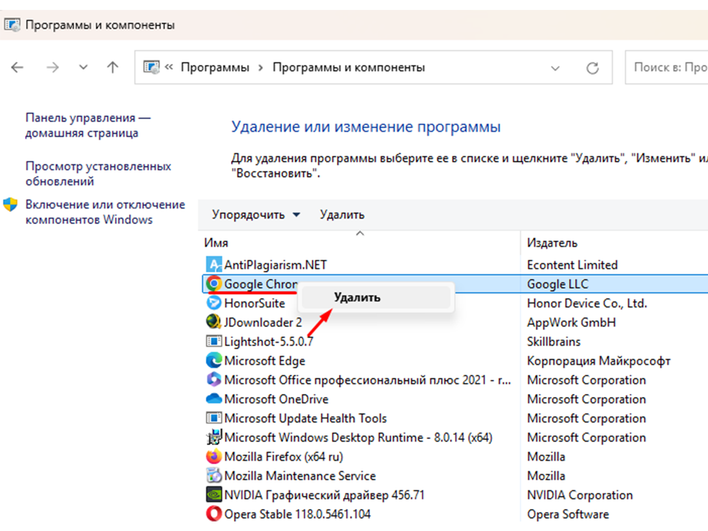This screenshot has width=708, height=531.
Task: Go back with the left arrow
Action: 17,67
